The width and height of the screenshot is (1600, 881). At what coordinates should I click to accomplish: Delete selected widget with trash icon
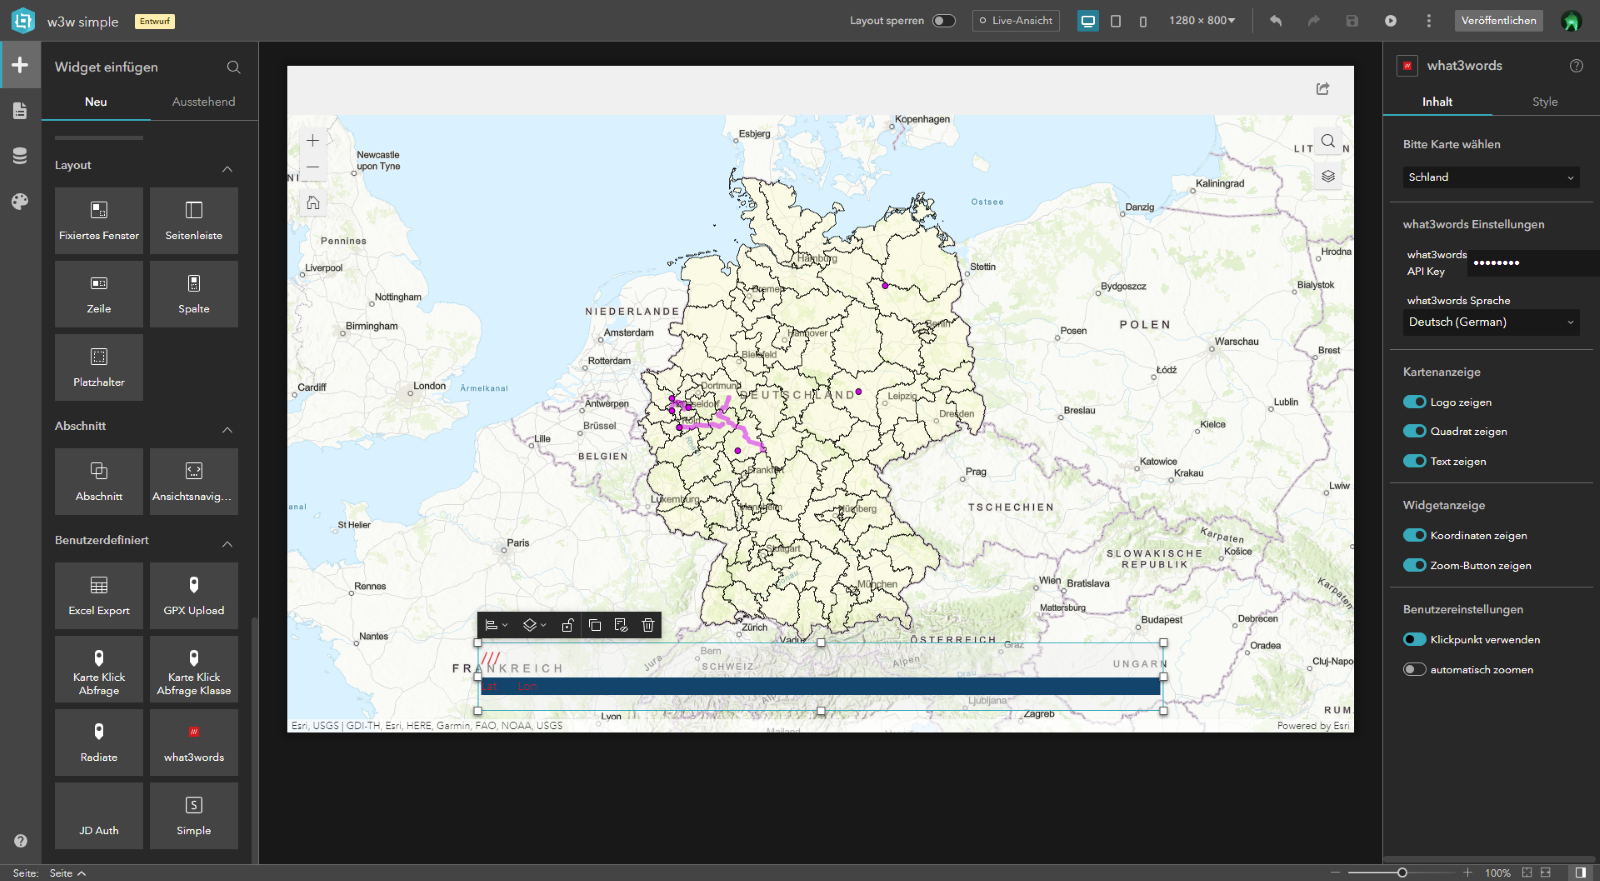click(648, 625)
